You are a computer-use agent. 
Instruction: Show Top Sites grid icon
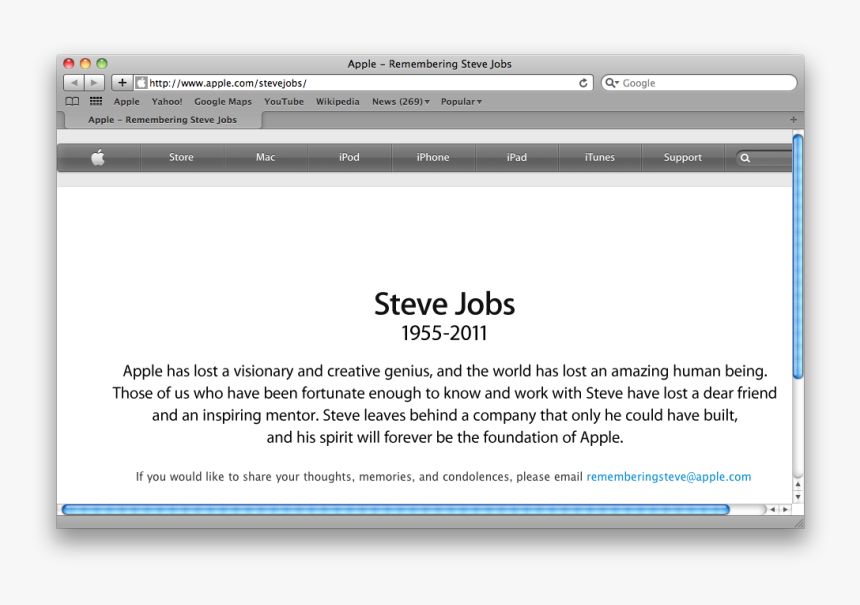tap(96, 101)
